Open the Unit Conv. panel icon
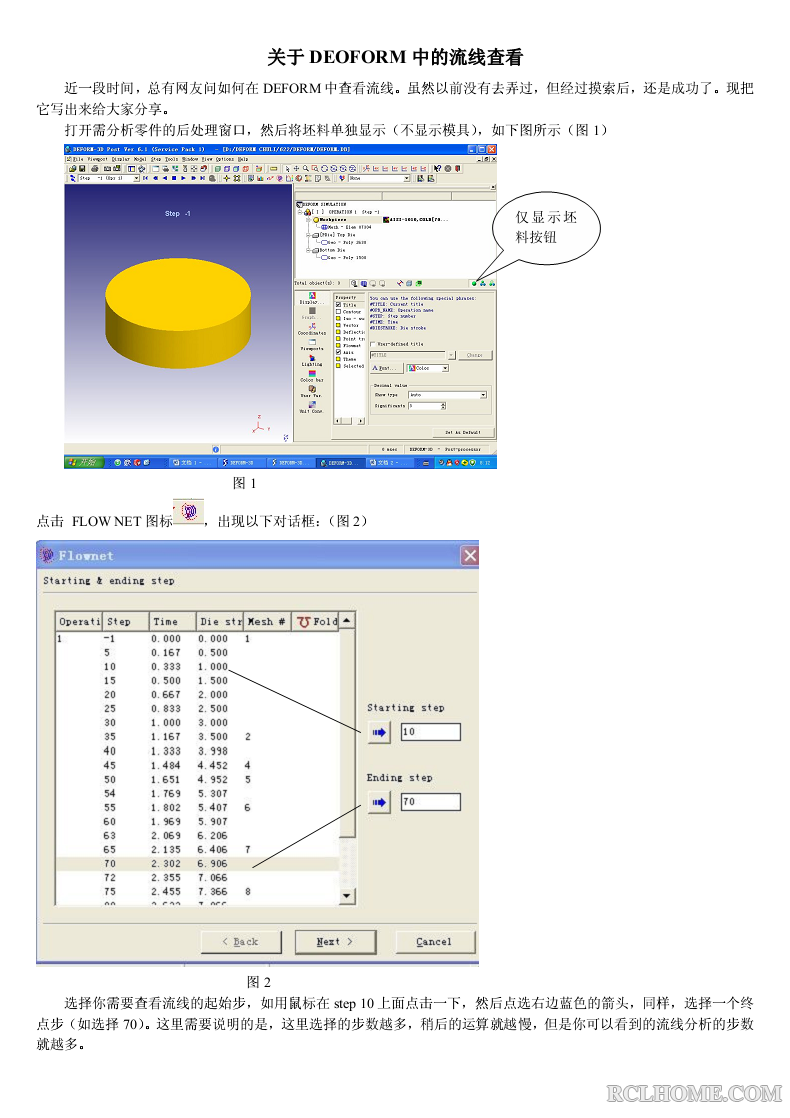Viewport: 790px width, 1118px height. [x=312, y=406]
